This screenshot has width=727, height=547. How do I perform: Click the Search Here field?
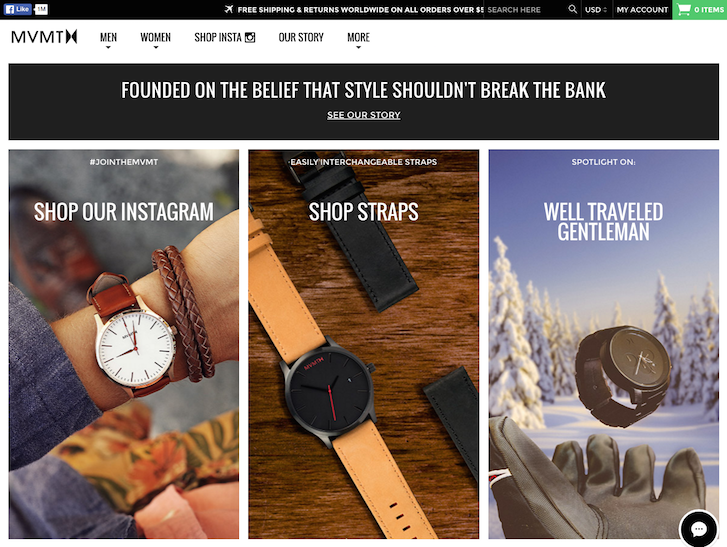[526, 9]
